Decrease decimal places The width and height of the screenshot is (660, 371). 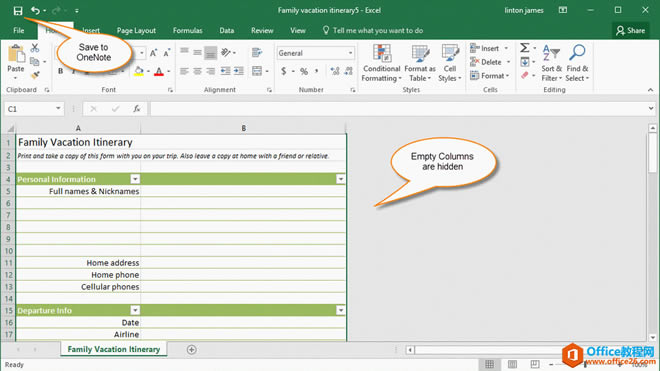point(348,71)
